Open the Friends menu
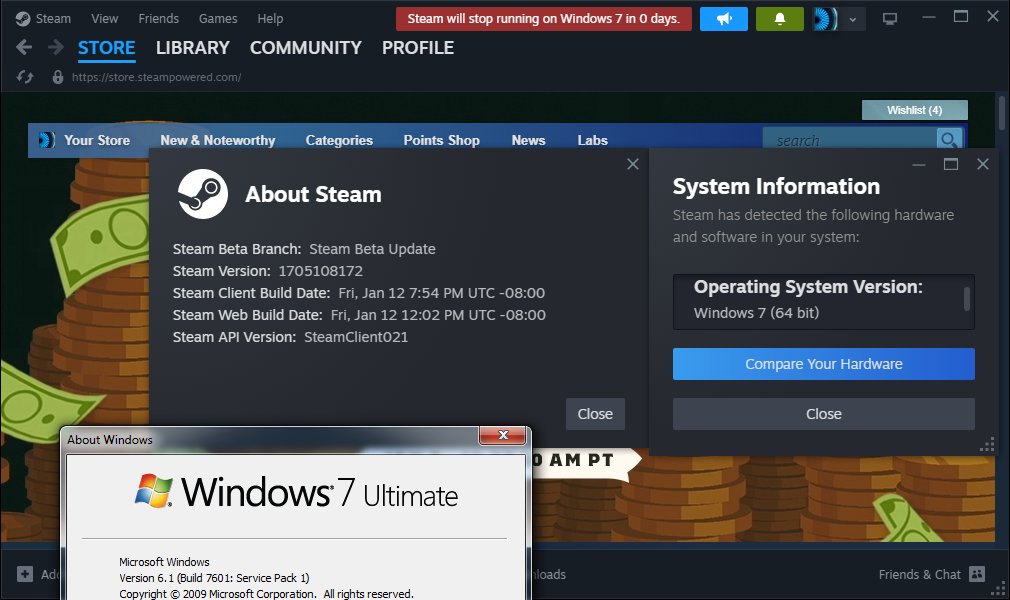 point(158,19)
